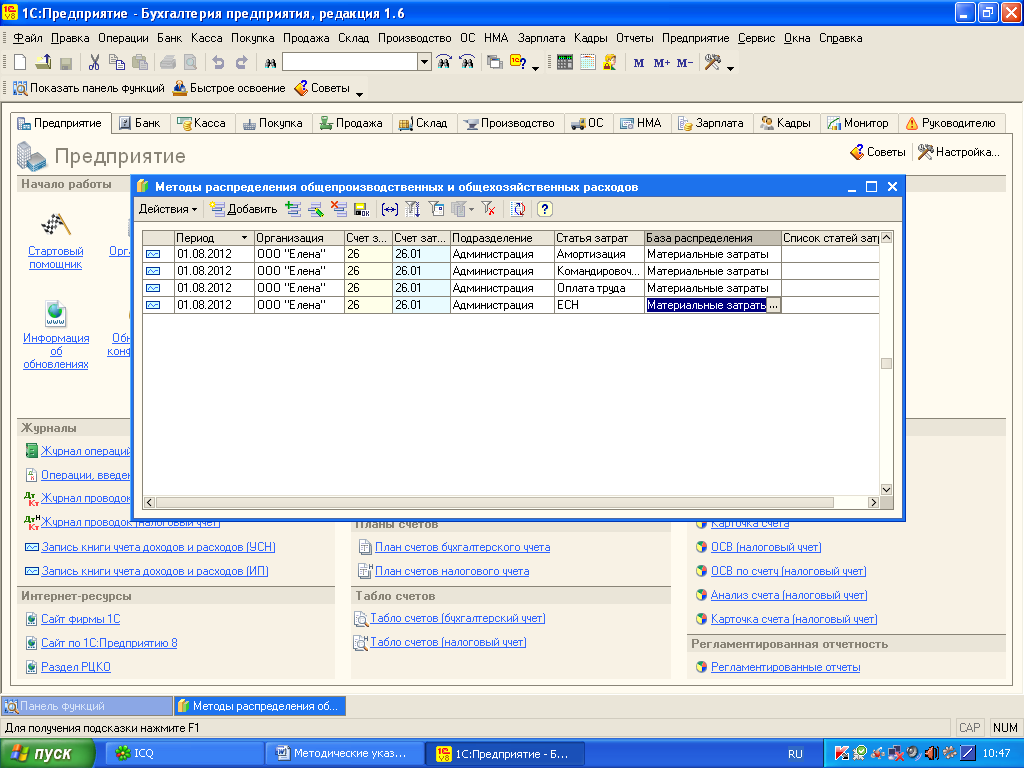1024x768 pixels.
Task: Switch to the Руководителю tab
Action: click(x=951, y=123)
